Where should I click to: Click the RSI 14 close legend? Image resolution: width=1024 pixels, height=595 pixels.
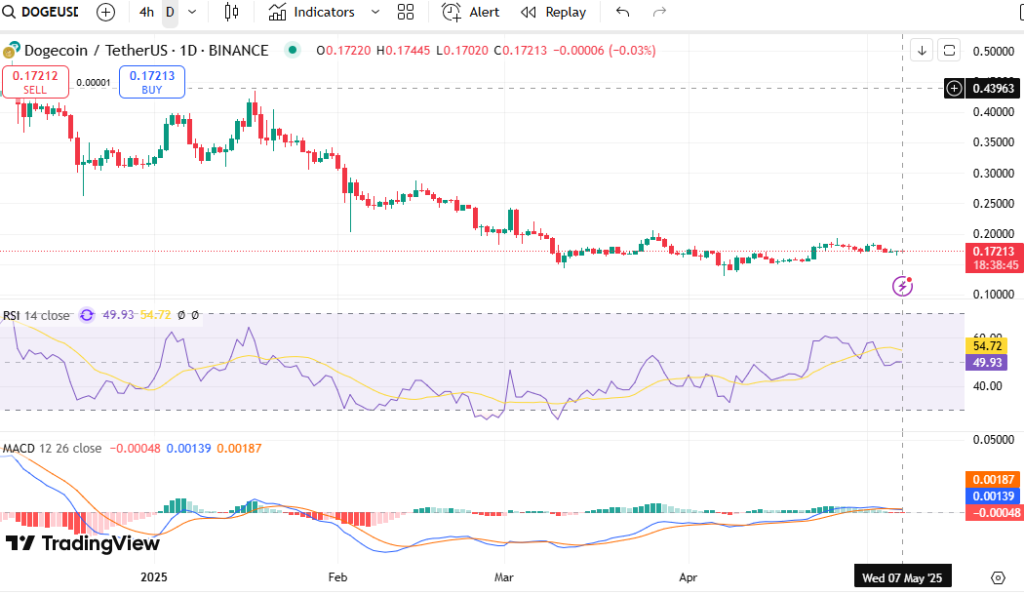(37, 315)
